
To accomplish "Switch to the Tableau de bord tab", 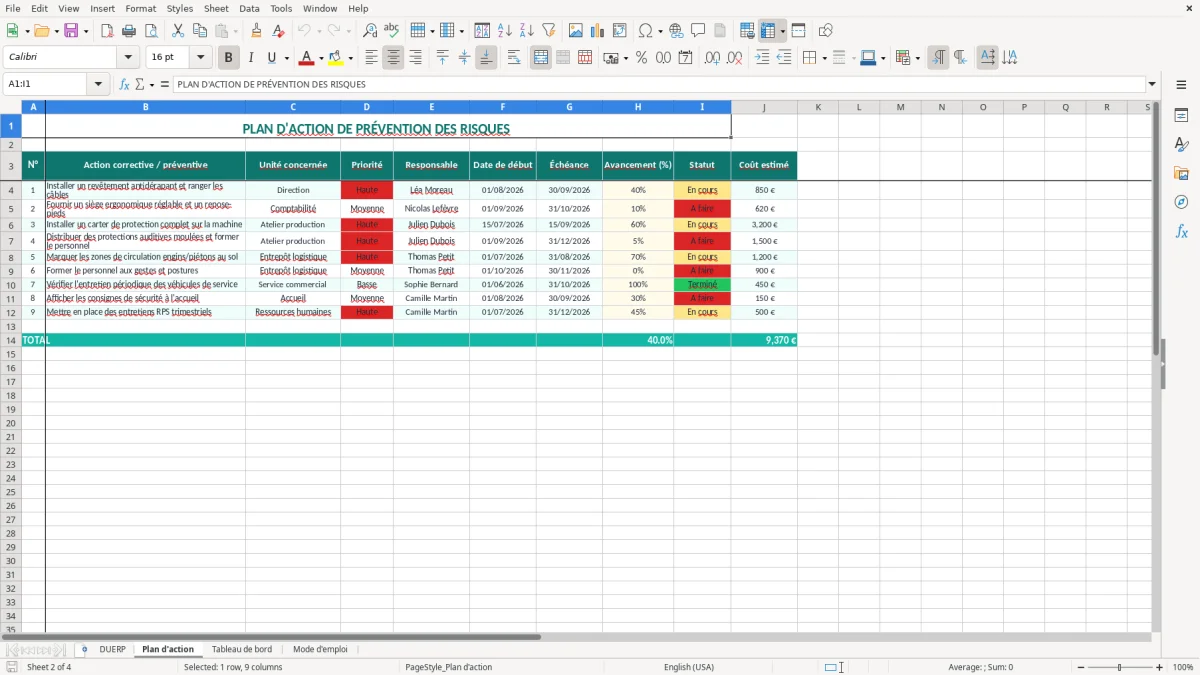I will pos(242,649).
